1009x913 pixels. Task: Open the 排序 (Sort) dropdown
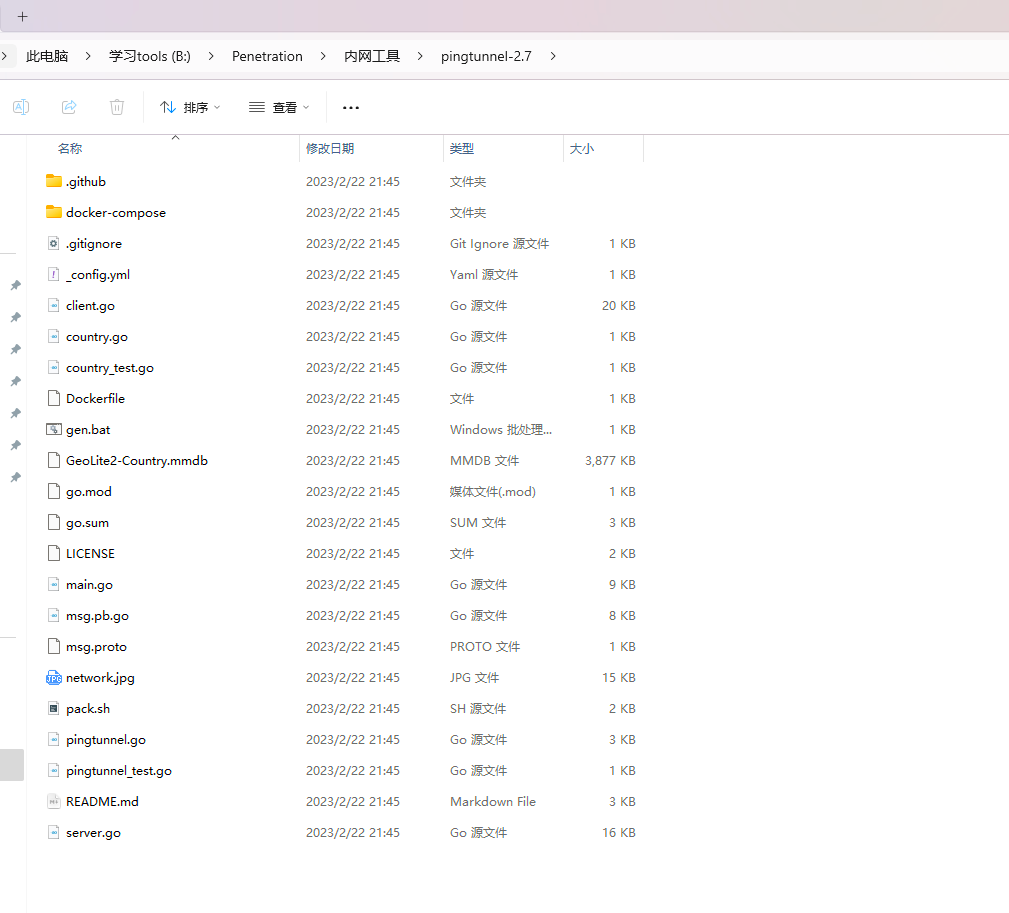(x=190, y=107)
